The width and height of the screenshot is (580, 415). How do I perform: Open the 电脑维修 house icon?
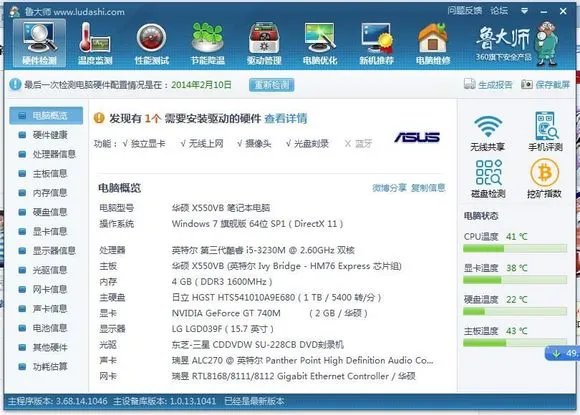(x=433, y=43)
